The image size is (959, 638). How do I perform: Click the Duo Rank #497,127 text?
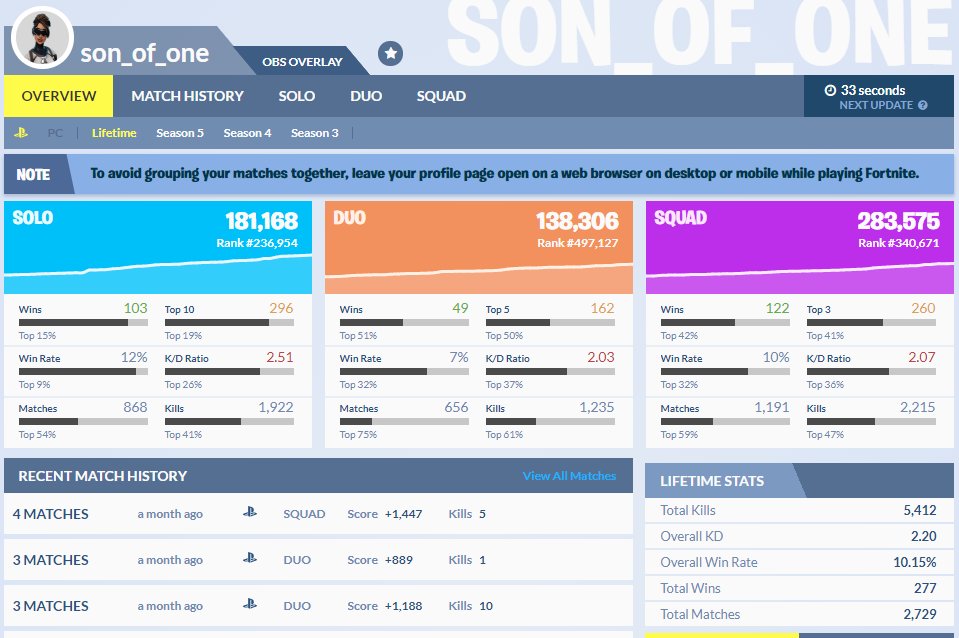coord(577,243)
